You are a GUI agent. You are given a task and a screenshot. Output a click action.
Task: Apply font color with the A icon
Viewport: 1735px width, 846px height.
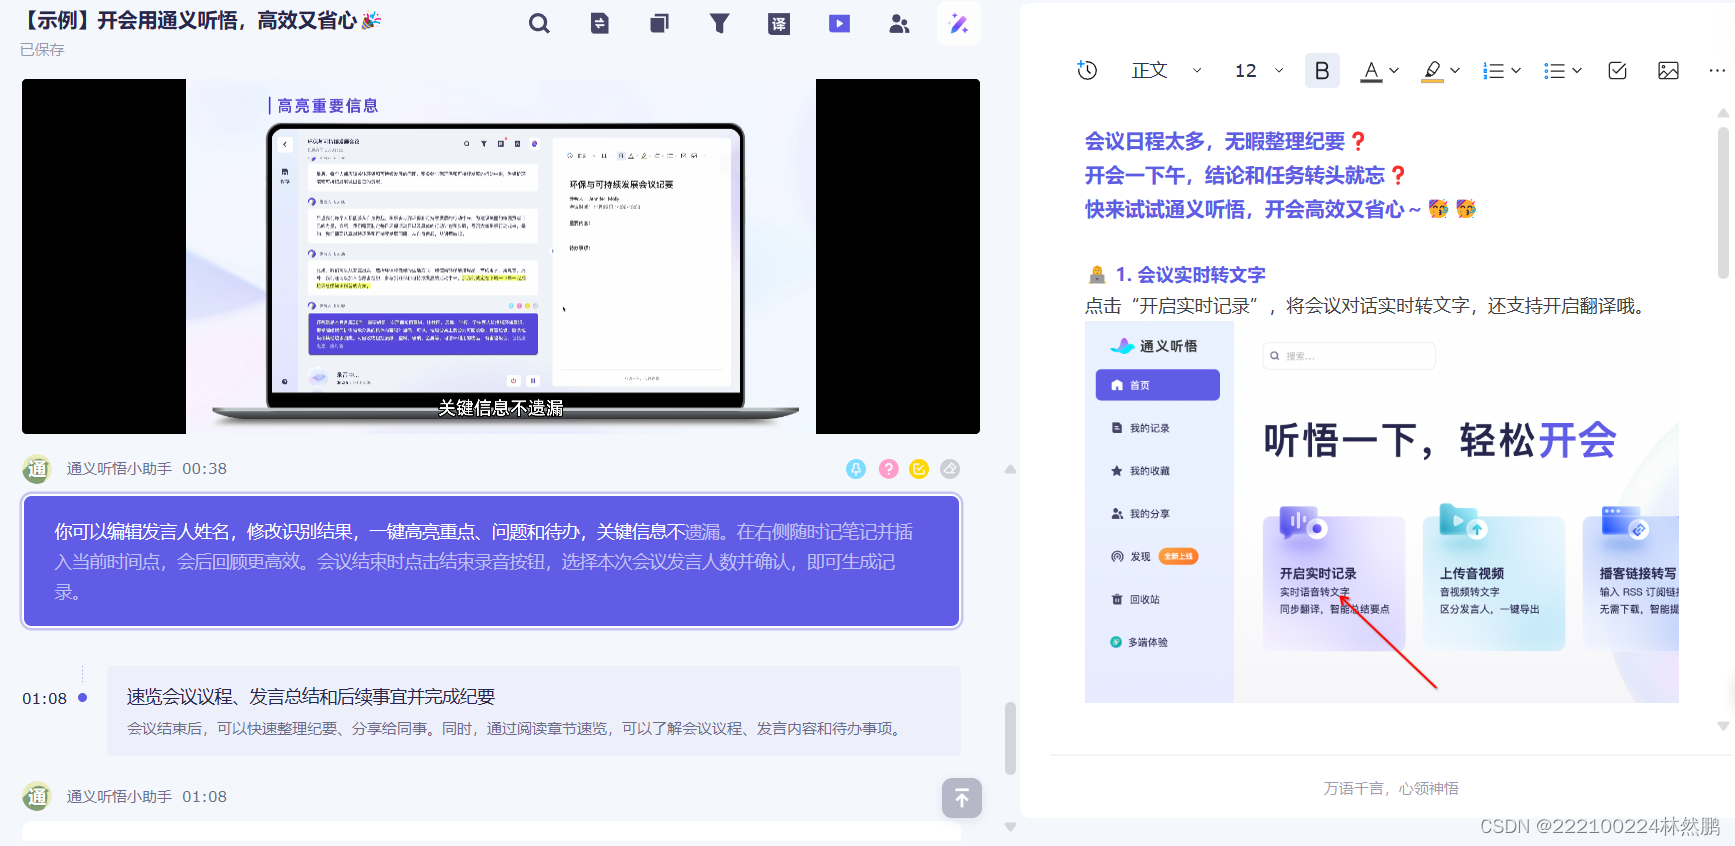(1371, 70)
